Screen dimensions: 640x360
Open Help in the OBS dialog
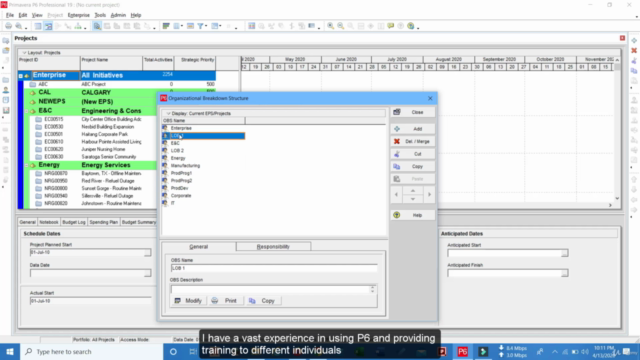pyautogui.click(x=412, y=215)
